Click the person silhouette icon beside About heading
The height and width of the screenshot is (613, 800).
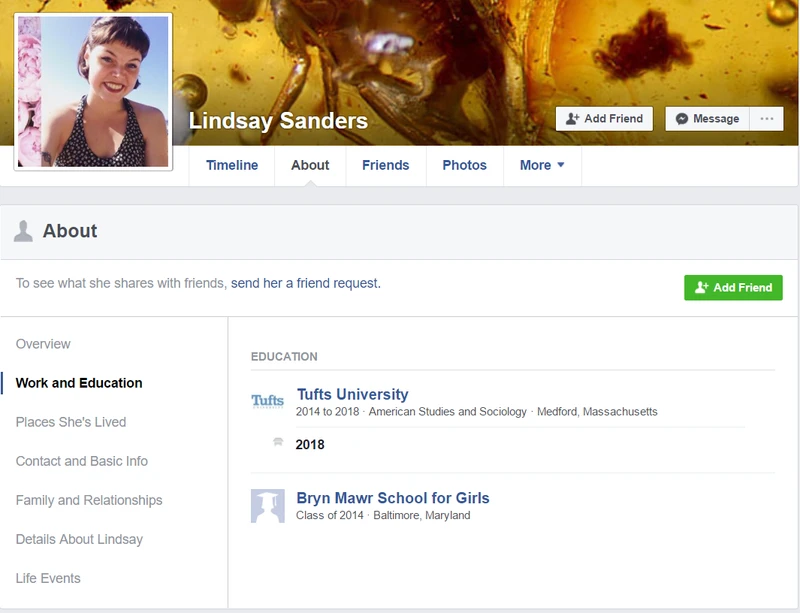[x=23, y=231]
